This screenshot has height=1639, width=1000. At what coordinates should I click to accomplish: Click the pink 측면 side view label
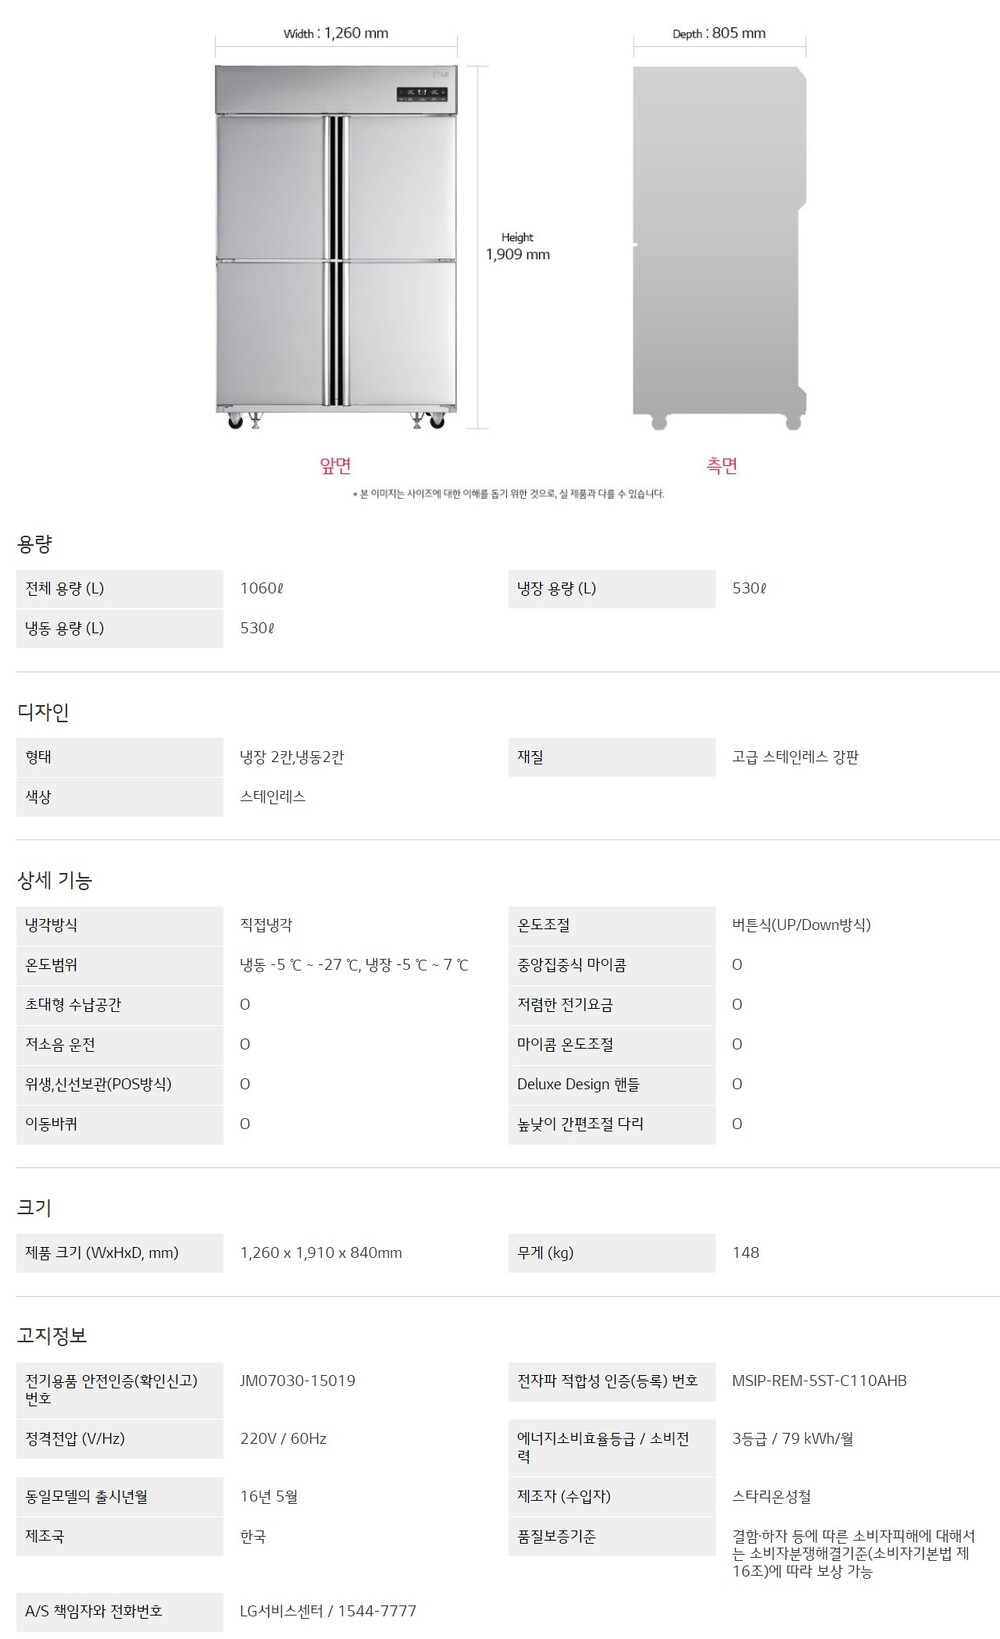(x=722, y=465)
